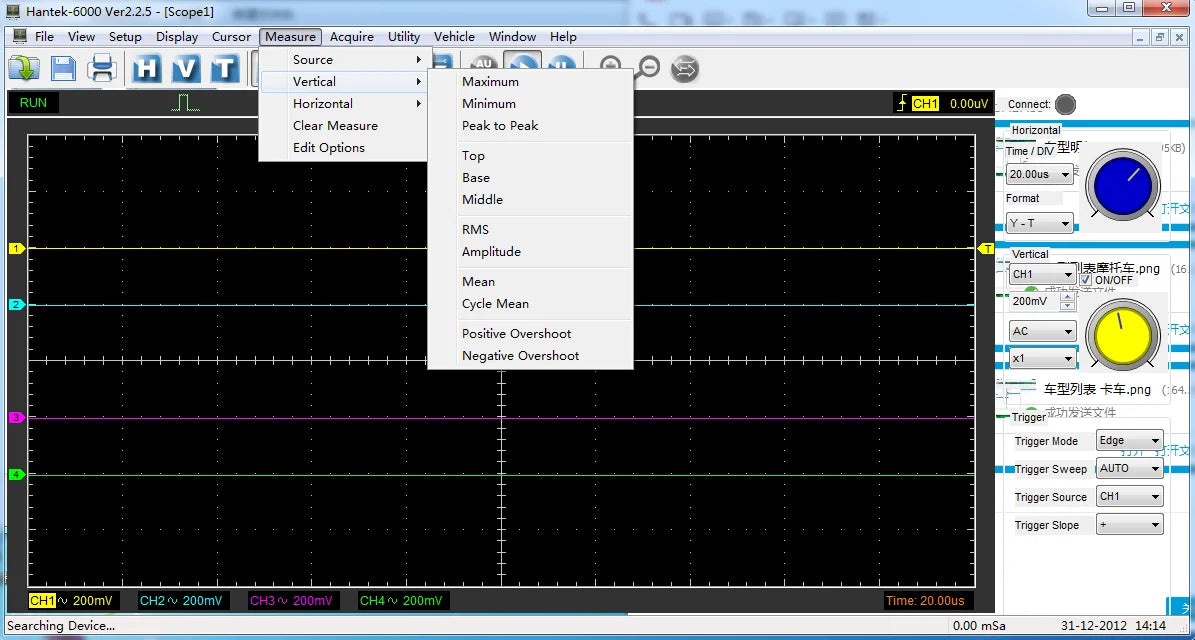The width and height of the screenshot is (1195, 640).
Task: Choose RMS from the Vertical submenu
Action: tap(475, 230)
